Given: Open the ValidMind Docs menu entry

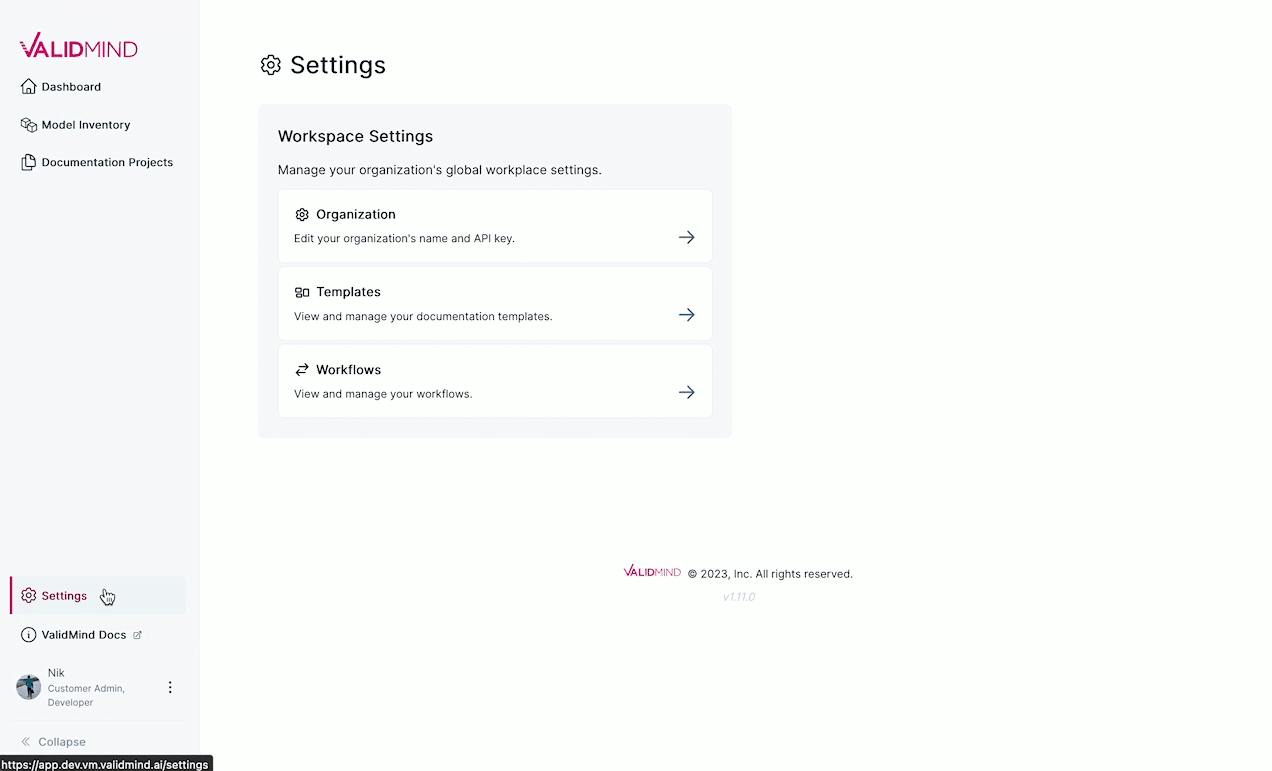Looking at the screenshot, I should 84,634.
